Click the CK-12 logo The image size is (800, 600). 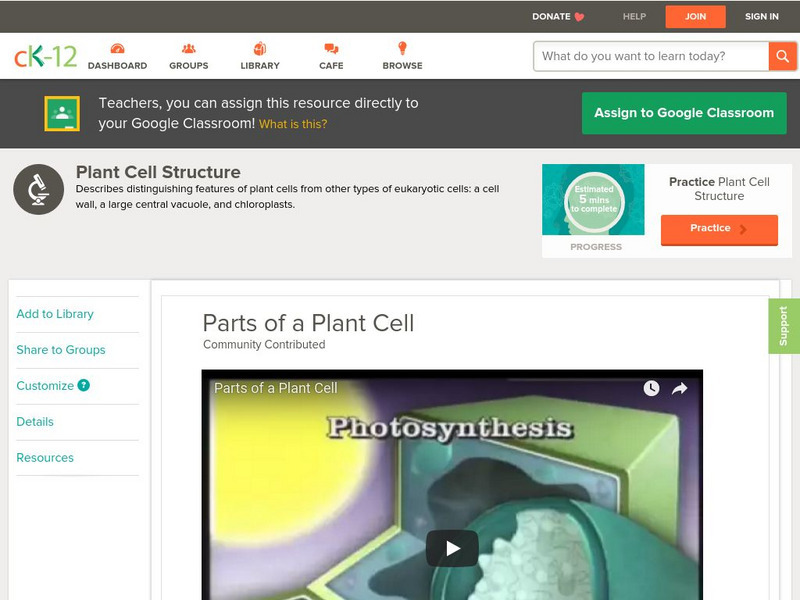click(x=45, y=57)
